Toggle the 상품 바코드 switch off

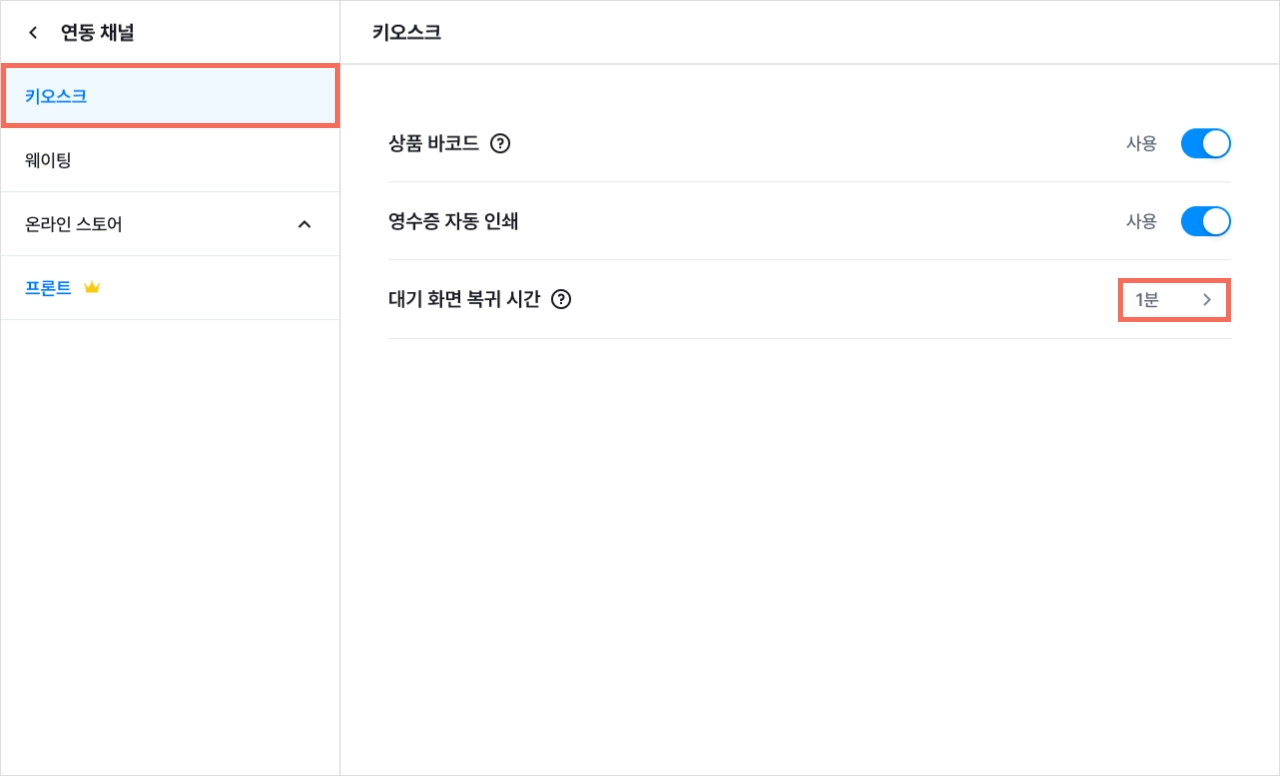[1205, 144]
